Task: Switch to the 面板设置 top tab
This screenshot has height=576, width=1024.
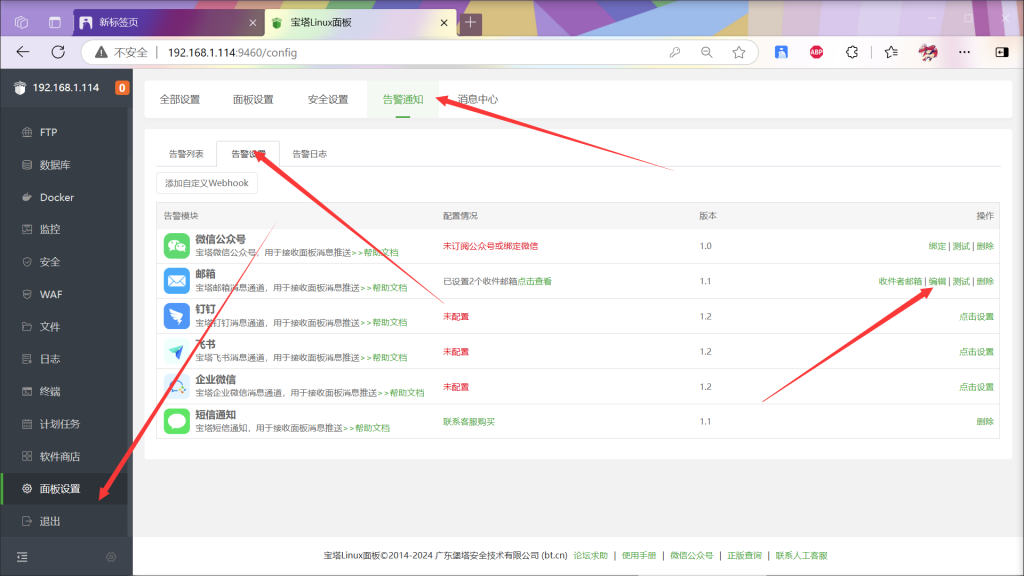Action: (x=253, y=99)
